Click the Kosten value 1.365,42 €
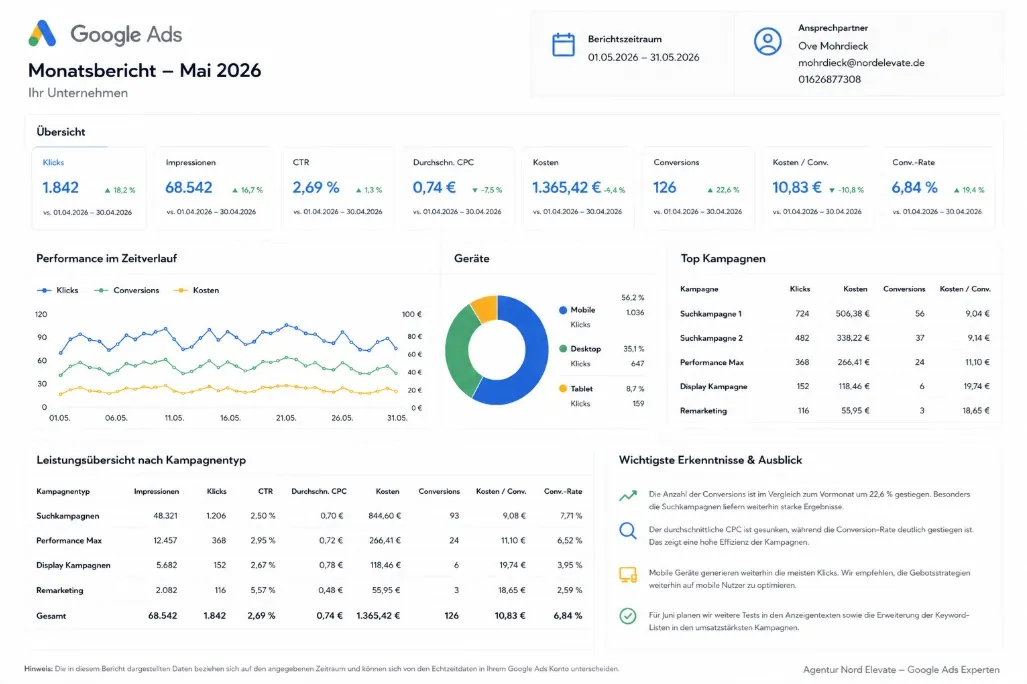 pyautogui.click(x=566, y=187)
